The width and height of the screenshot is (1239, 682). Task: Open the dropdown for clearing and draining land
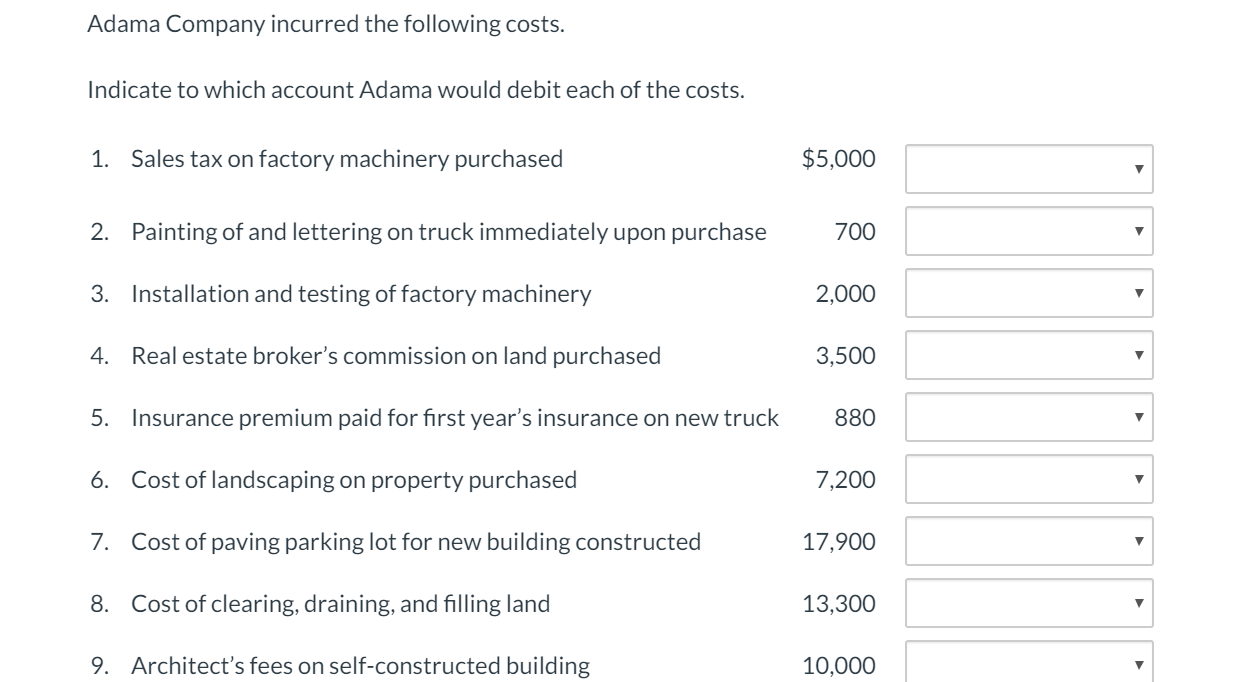pos(1027,603)
